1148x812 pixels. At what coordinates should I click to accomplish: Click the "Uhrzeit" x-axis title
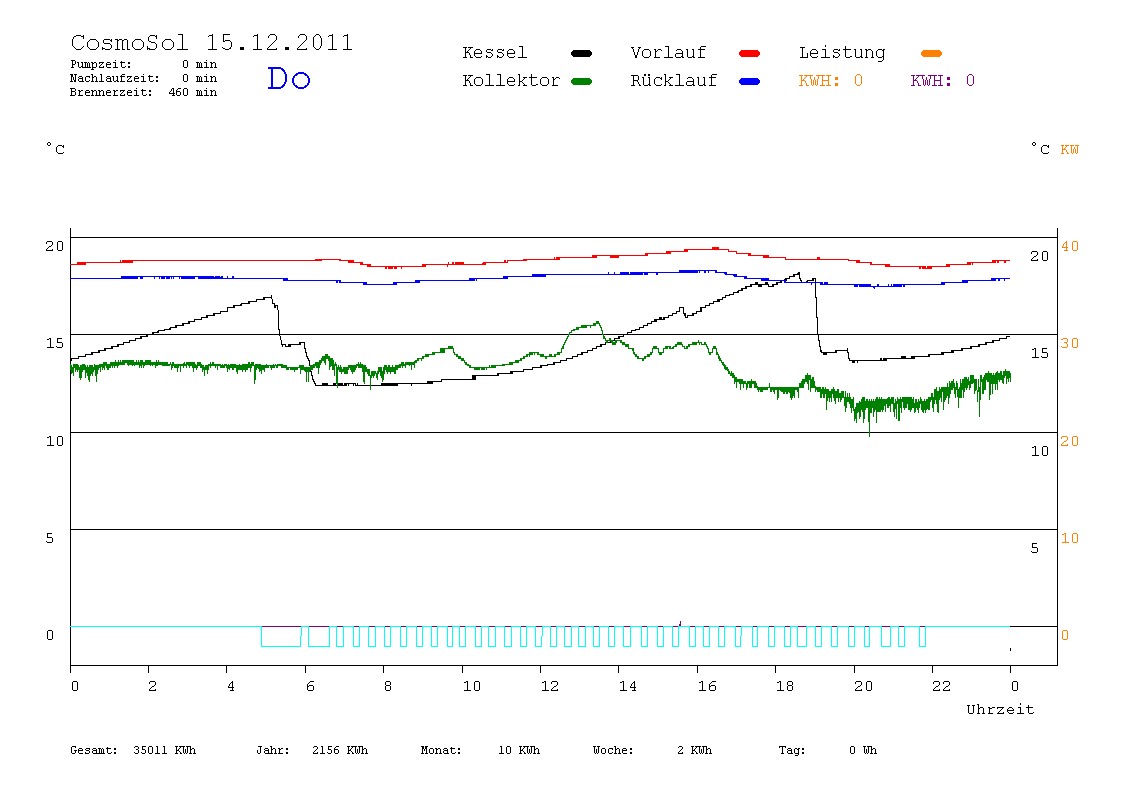[1000, 709]
